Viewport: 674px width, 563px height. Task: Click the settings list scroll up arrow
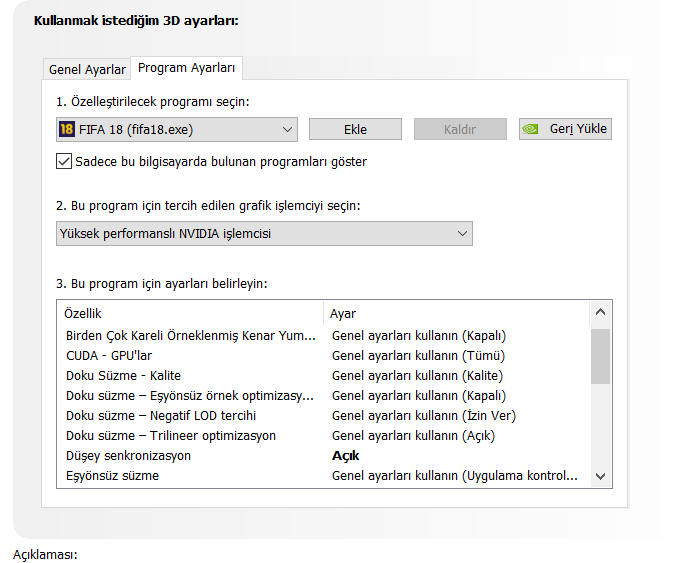[x=600, y=313]
